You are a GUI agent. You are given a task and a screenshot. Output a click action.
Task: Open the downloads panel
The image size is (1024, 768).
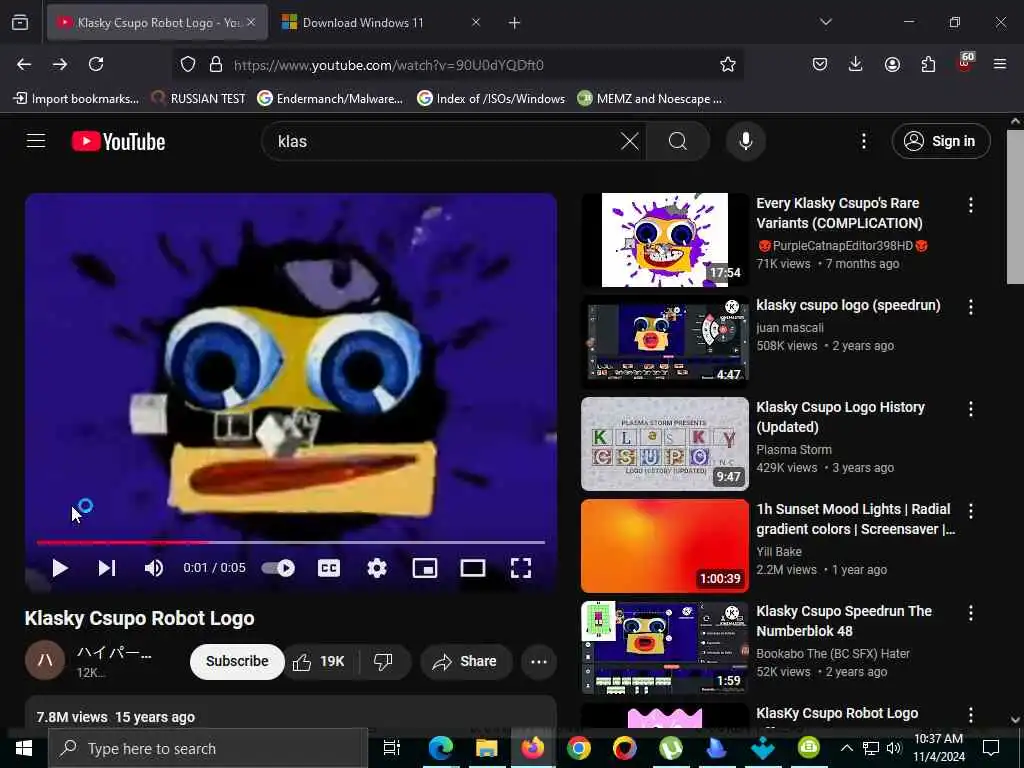[856, 64]
